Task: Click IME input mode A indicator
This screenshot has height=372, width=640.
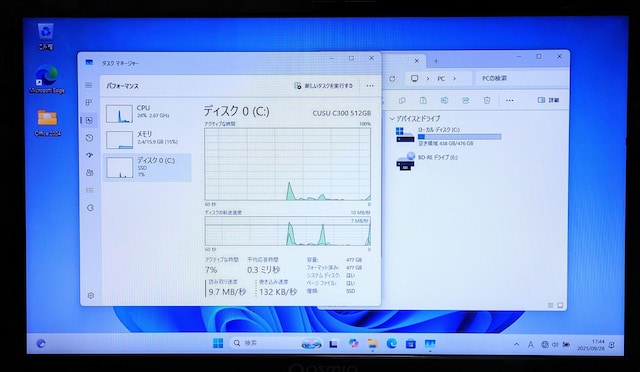Action: click(x=531, y=345)
